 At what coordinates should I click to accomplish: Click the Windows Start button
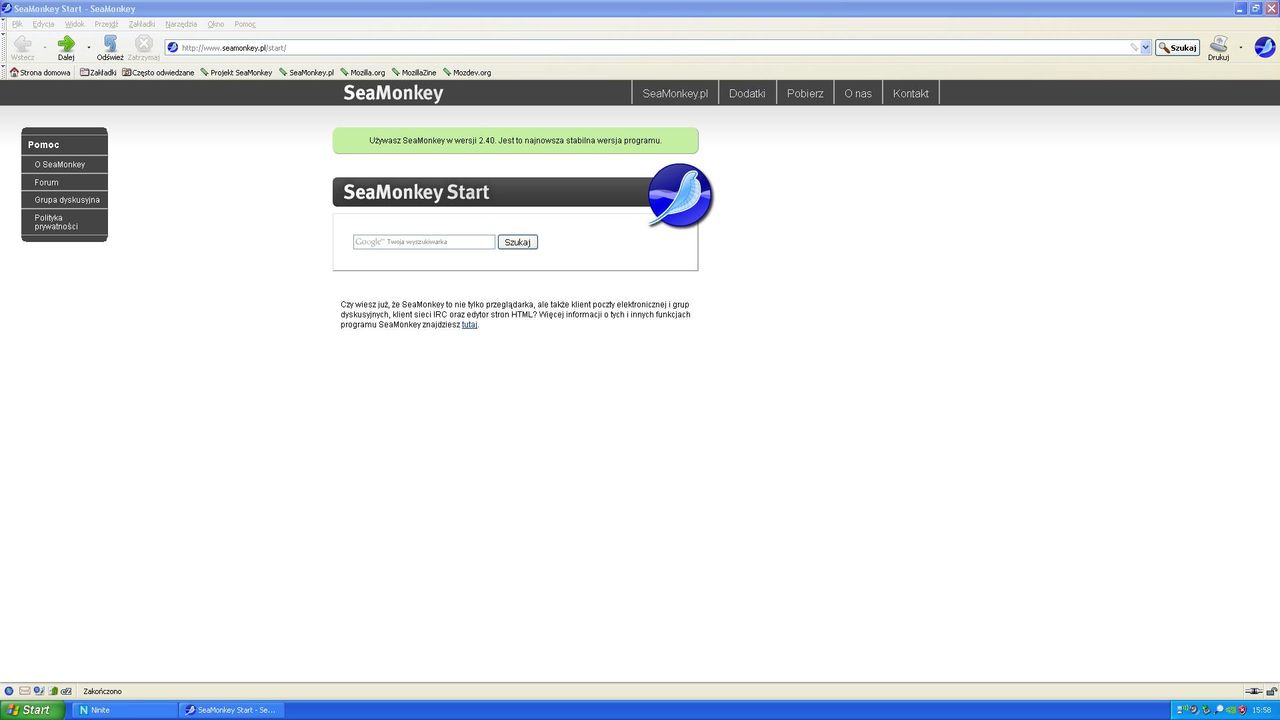pos(33,710)
